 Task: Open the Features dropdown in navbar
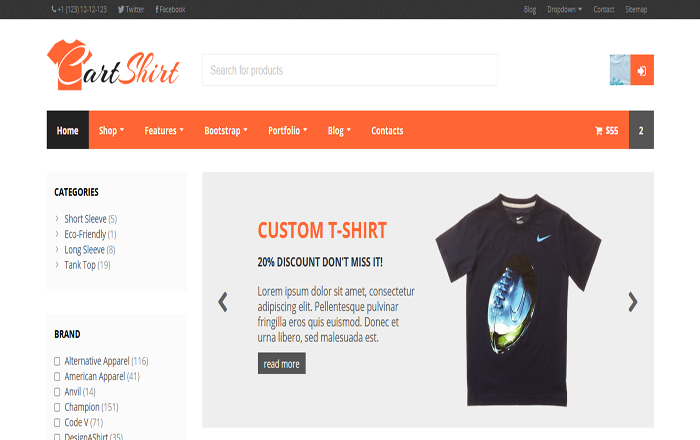164,130
